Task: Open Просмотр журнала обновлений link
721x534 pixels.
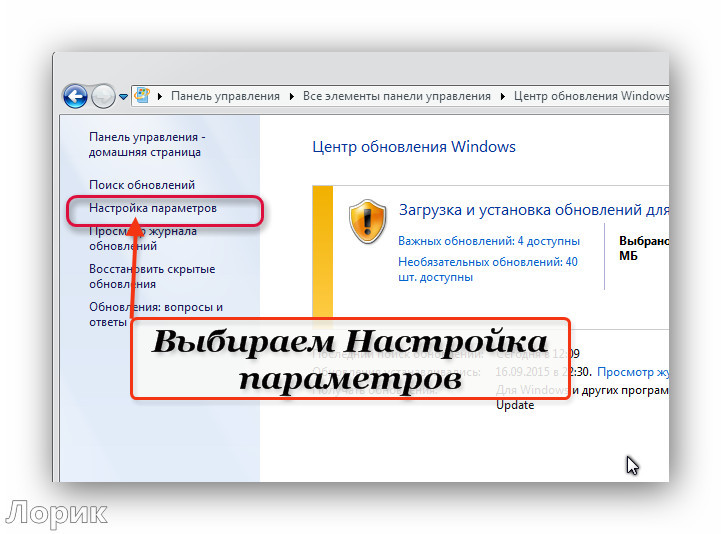Action: coord(143,238)
